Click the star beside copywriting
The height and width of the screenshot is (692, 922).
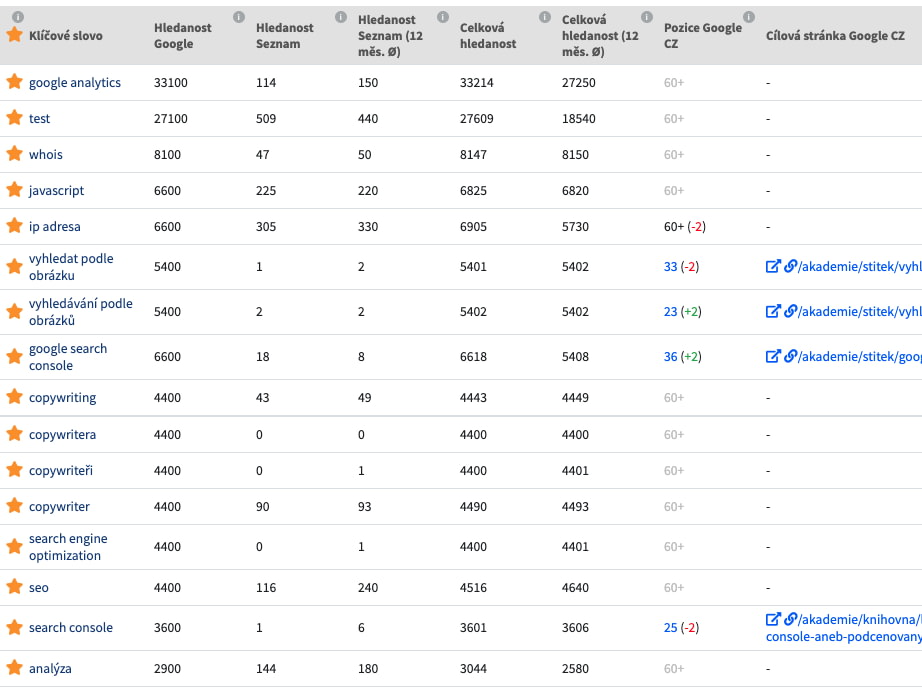(x=14, y=397)
